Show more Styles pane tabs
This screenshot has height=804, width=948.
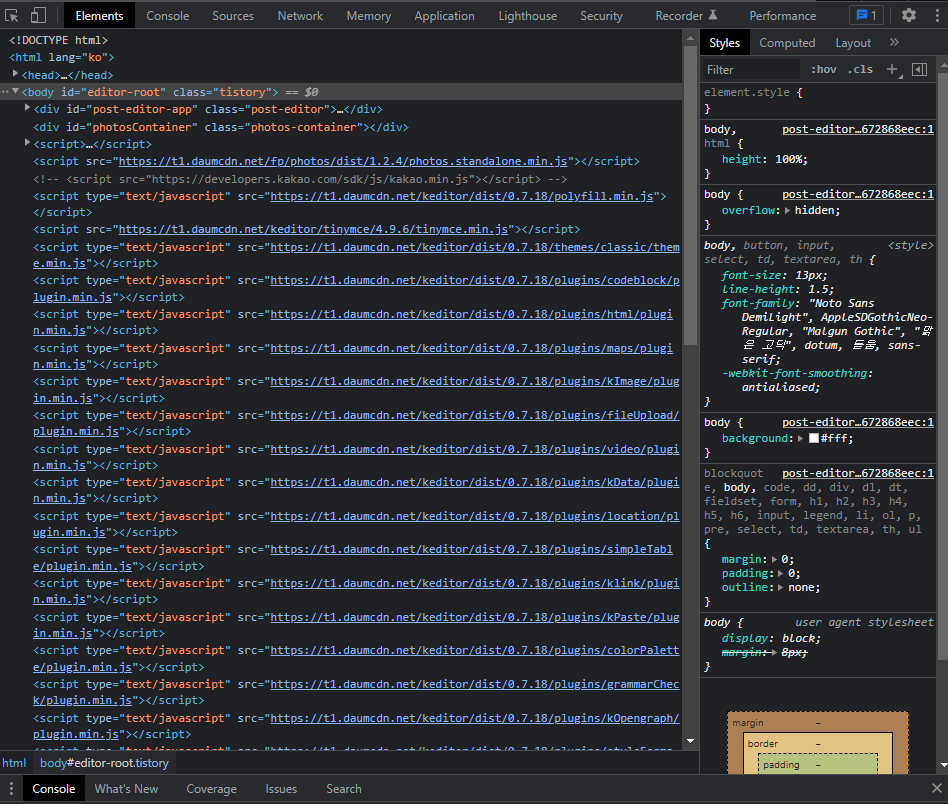894,42
